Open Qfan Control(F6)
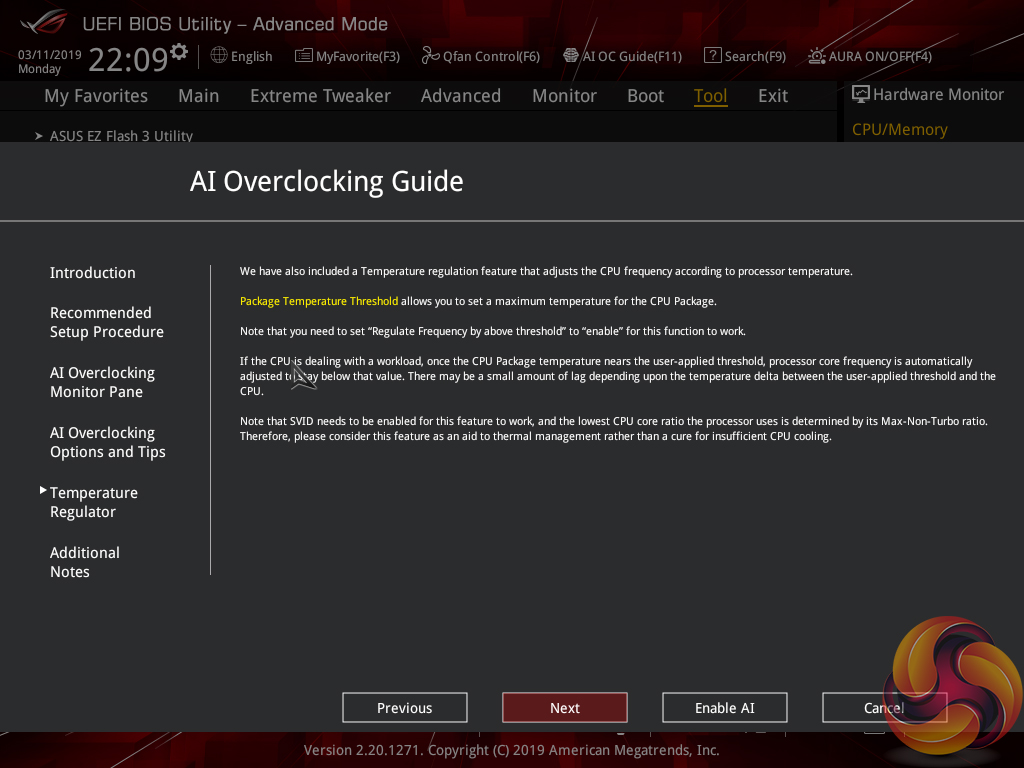The height and width of the screenshot is (768, 1024). (491, 56)
